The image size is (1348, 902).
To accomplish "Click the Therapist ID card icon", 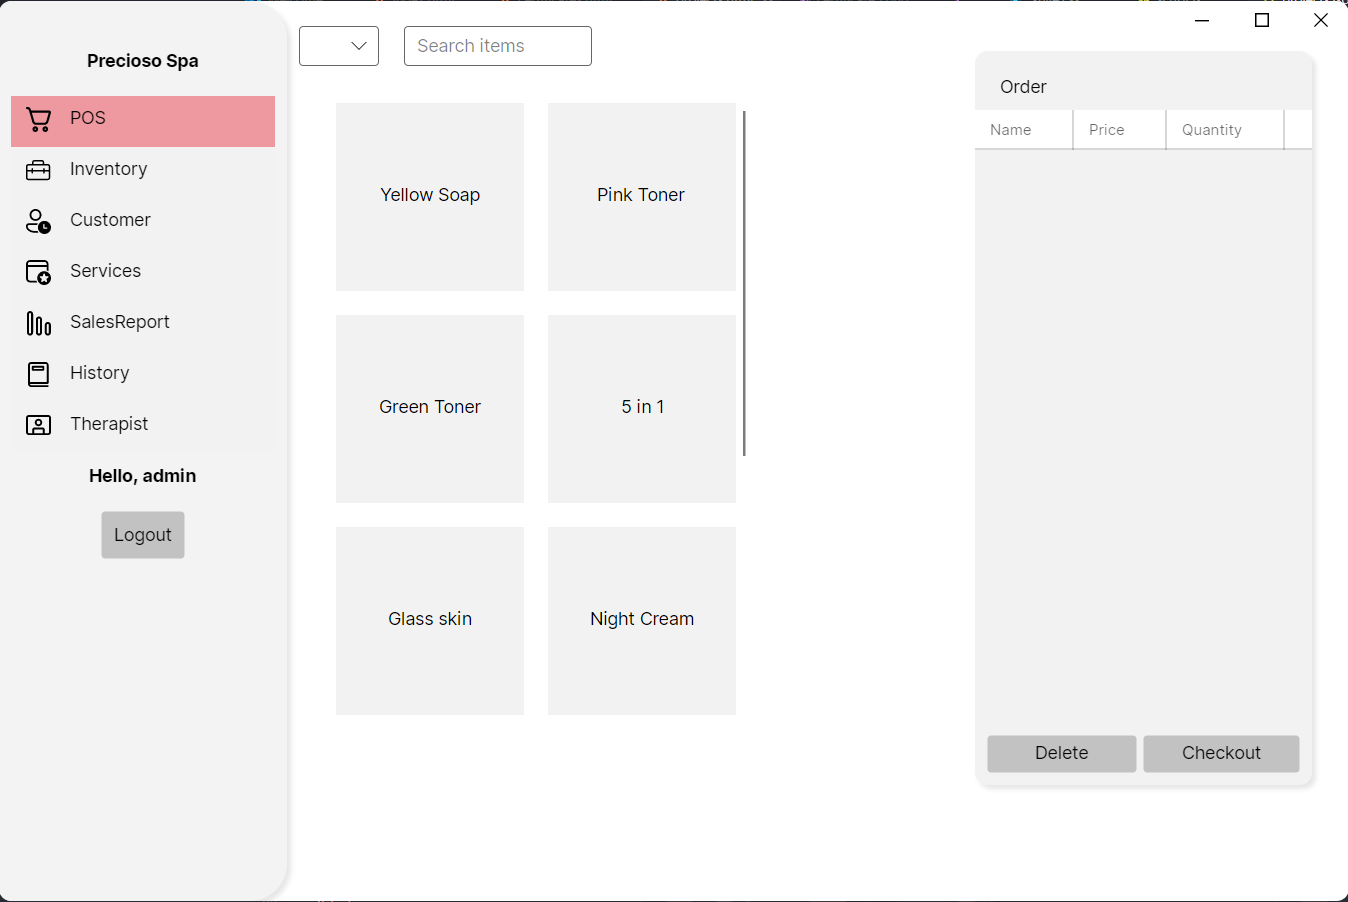I will tap(38, 425).
